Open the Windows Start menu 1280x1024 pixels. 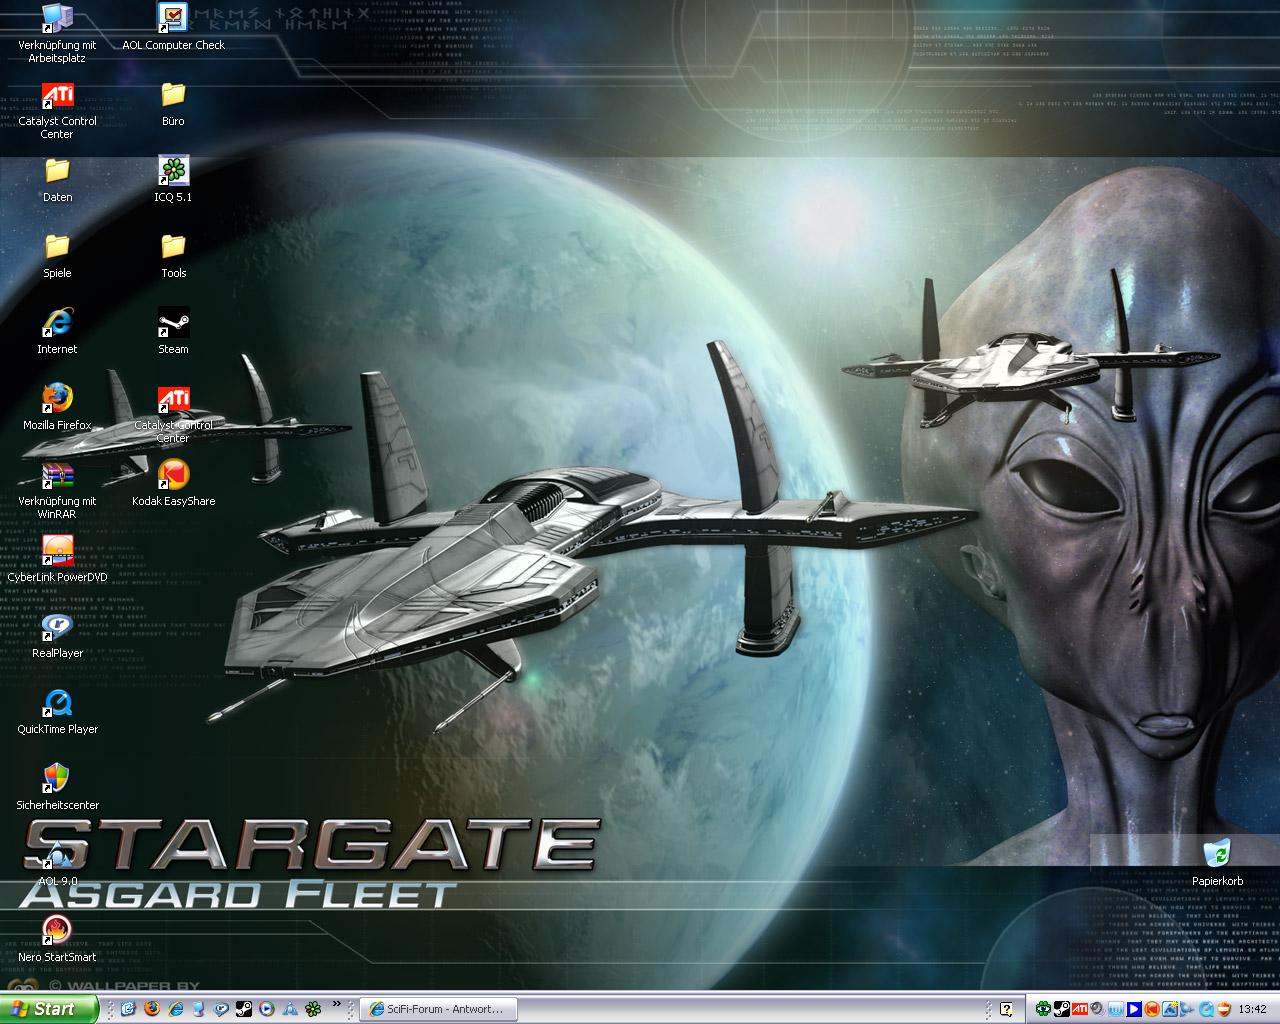coord(48,1009)
